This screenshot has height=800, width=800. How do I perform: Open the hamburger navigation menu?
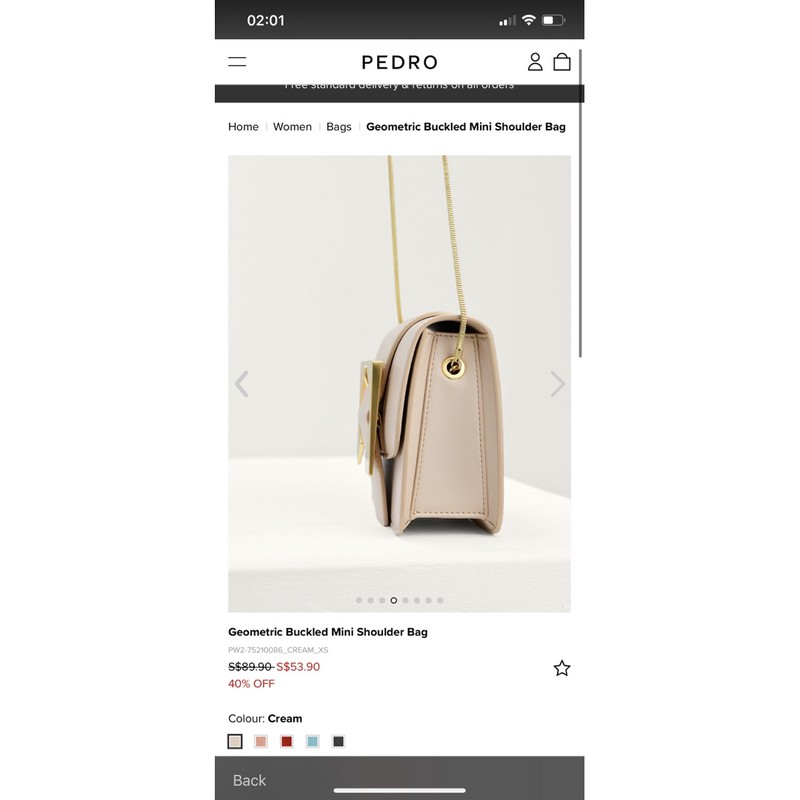237,62
